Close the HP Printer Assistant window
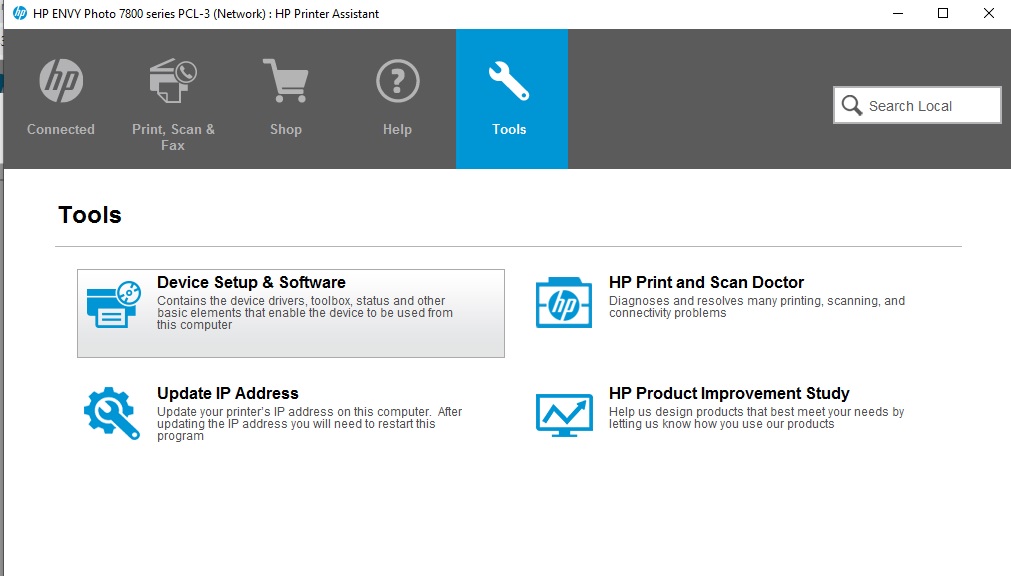This screenshot has height=576, width=1011. (x=988, y=14)
